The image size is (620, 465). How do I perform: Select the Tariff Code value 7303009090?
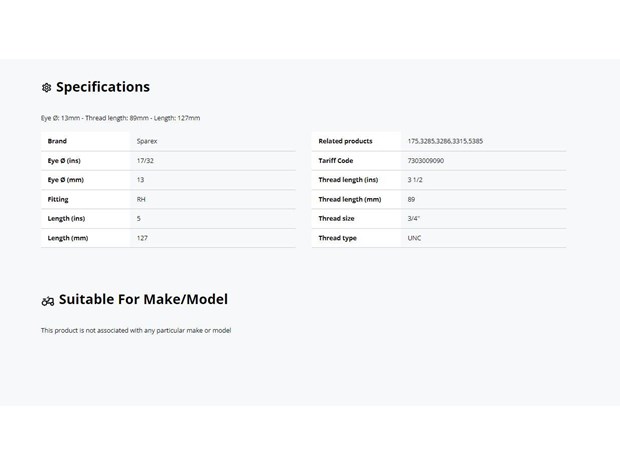click(425, 161)
